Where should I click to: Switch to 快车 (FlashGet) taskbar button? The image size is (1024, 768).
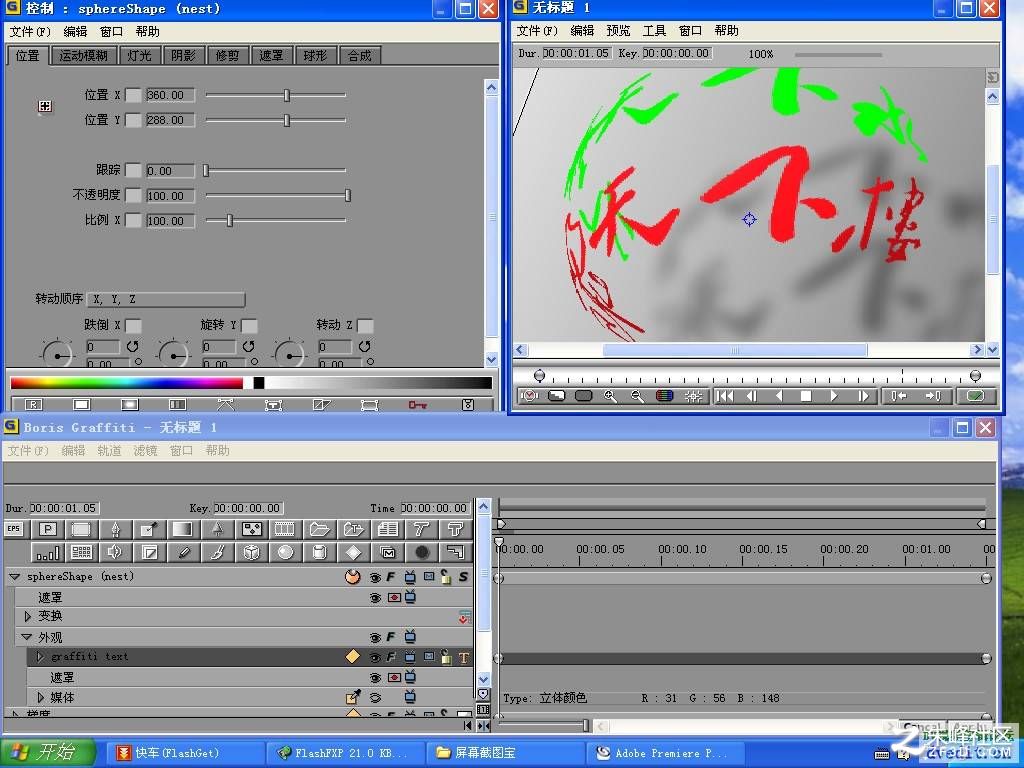click(185, 753)
